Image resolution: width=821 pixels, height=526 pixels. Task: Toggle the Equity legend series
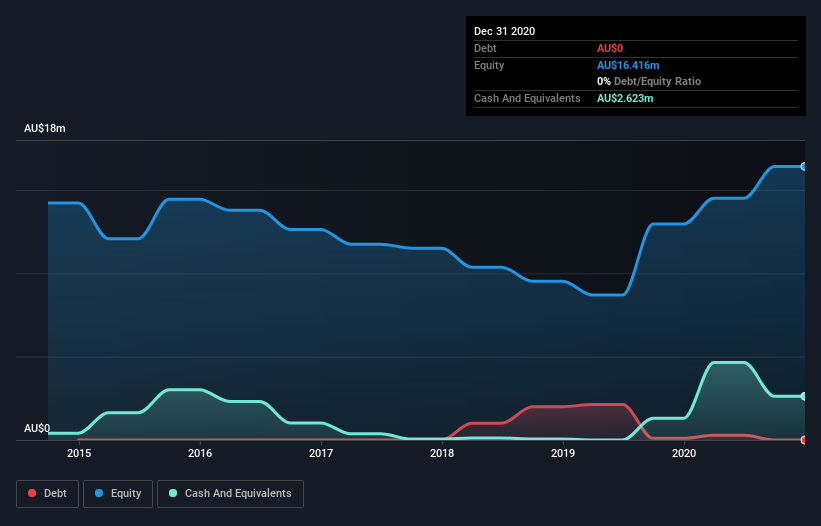pos(118,494)
